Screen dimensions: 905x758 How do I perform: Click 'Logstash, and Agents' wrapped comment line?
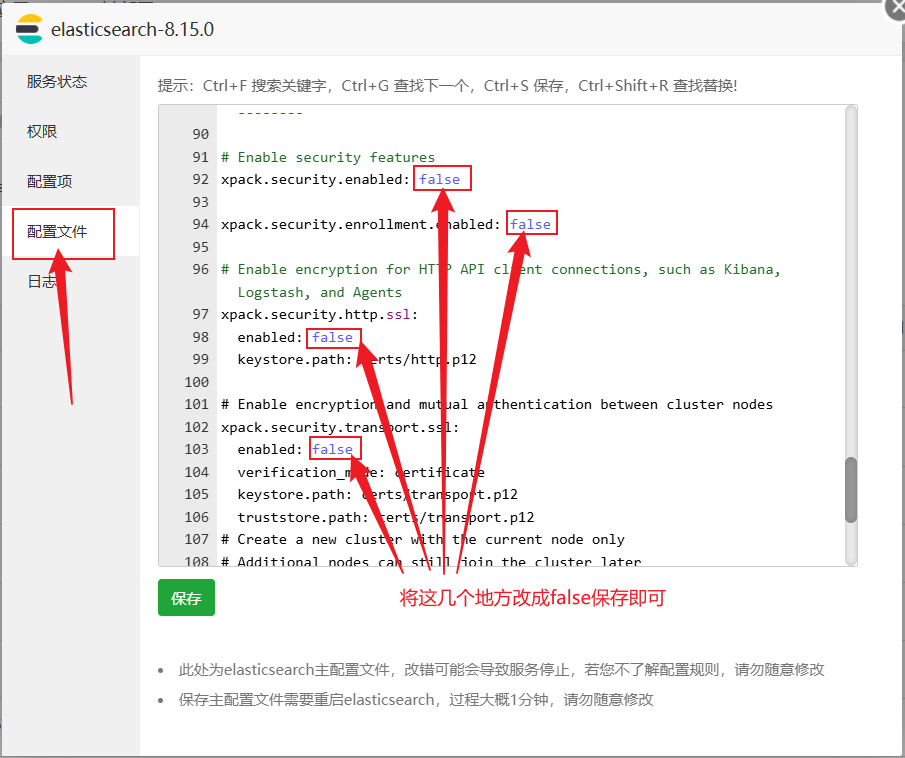point(320,293)
